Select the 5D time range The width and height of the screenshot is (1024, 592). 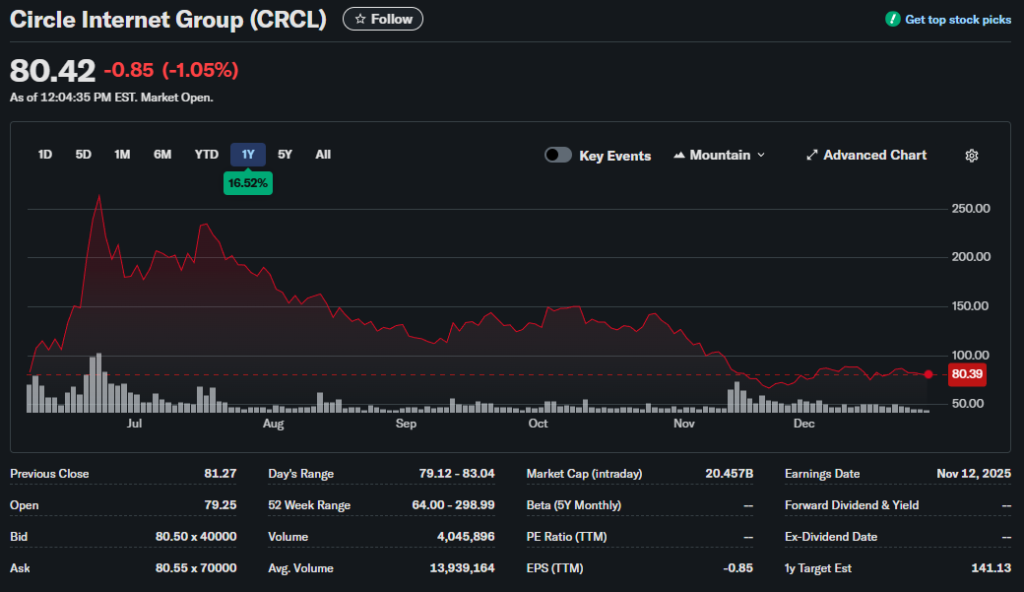[x=83, y=155]
